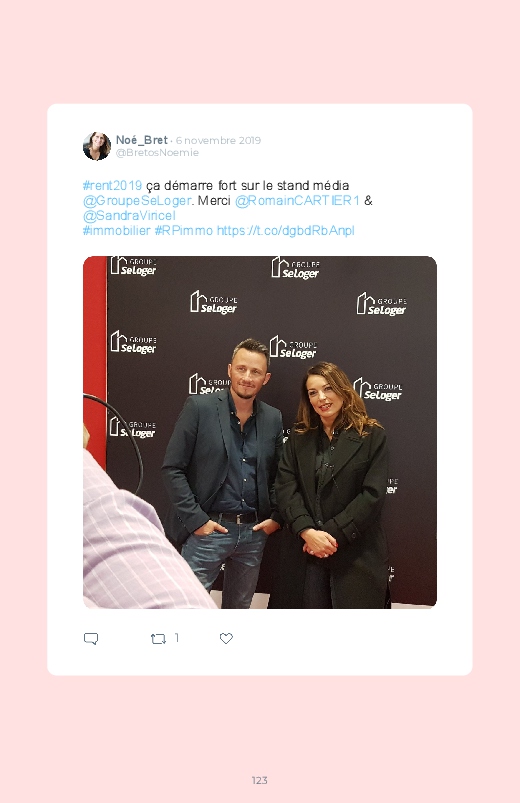Click the @BretosNoemie handle
Screen dimensions: 520x803
point(157,153)
